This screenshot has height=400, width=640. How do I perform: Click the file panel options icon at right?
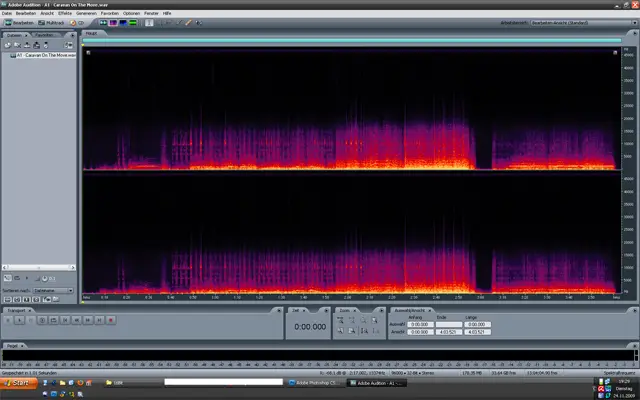[x=68, y=45]
